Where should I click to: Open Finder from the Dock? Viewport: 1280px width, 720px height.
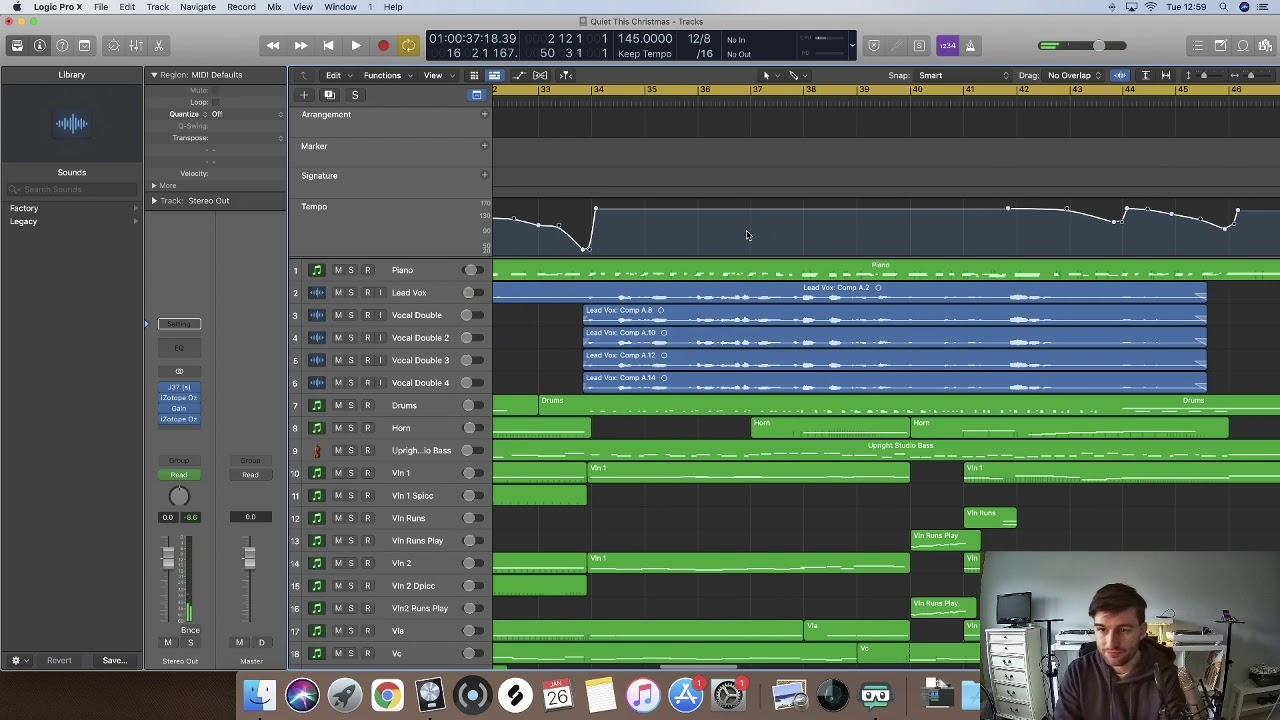tap(259, 694)
